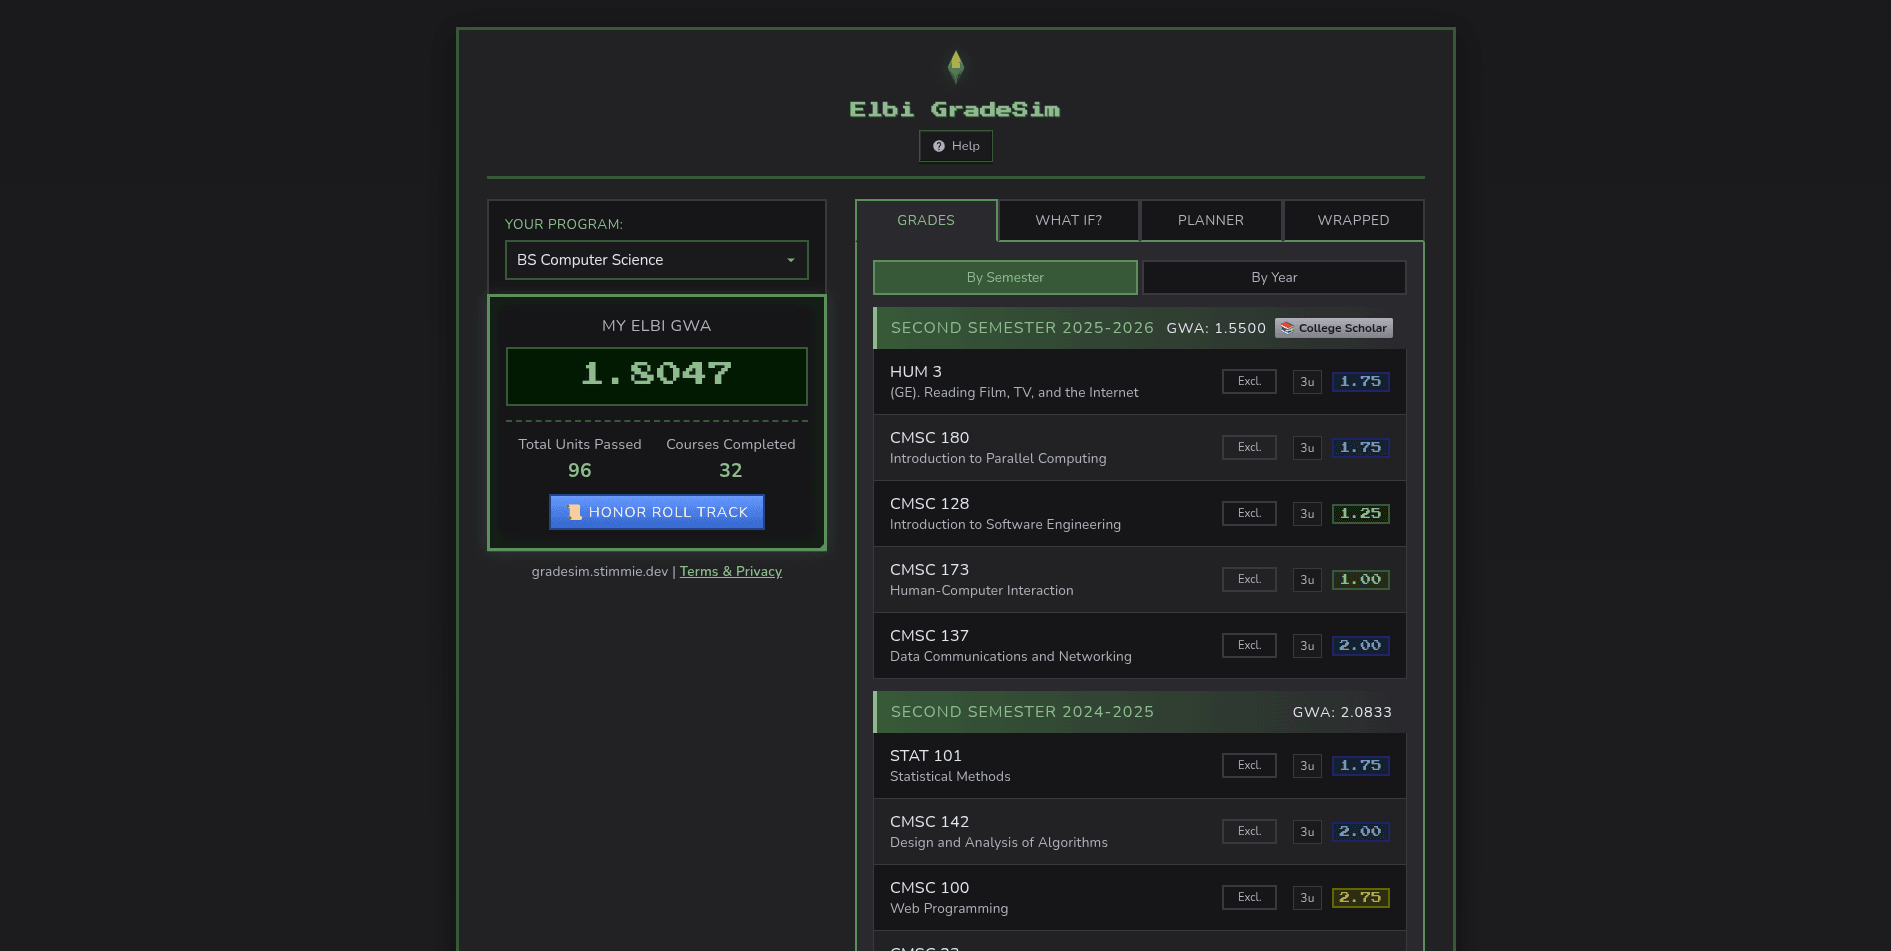The height and width of the screenshot is (951, 1891).
Task: Switch to the GRADES tab
Action: click(x=926, y=220)
